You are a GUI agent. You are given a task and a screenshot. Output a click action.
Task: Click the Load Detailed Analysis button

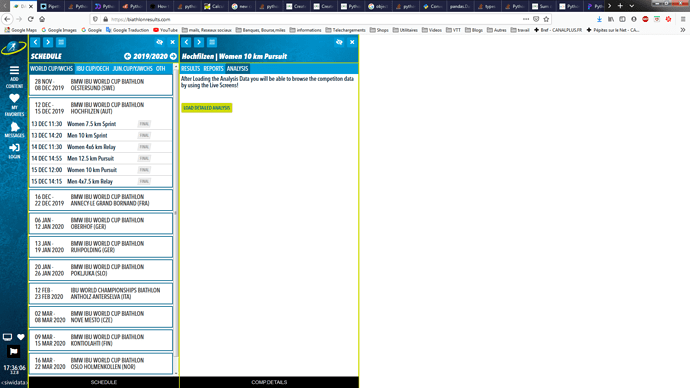(x=207, y=108)
